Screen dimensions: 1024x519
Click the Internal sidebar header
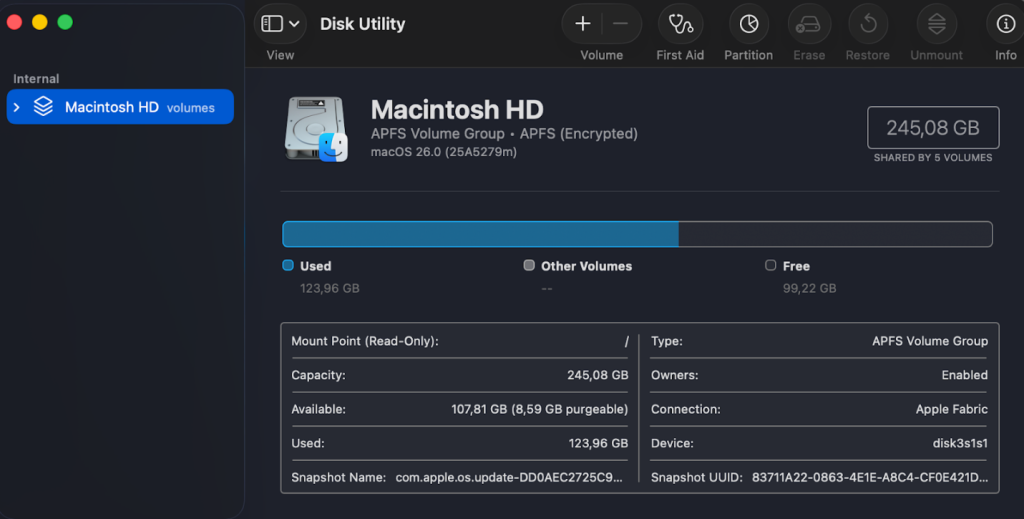(36, 79)
